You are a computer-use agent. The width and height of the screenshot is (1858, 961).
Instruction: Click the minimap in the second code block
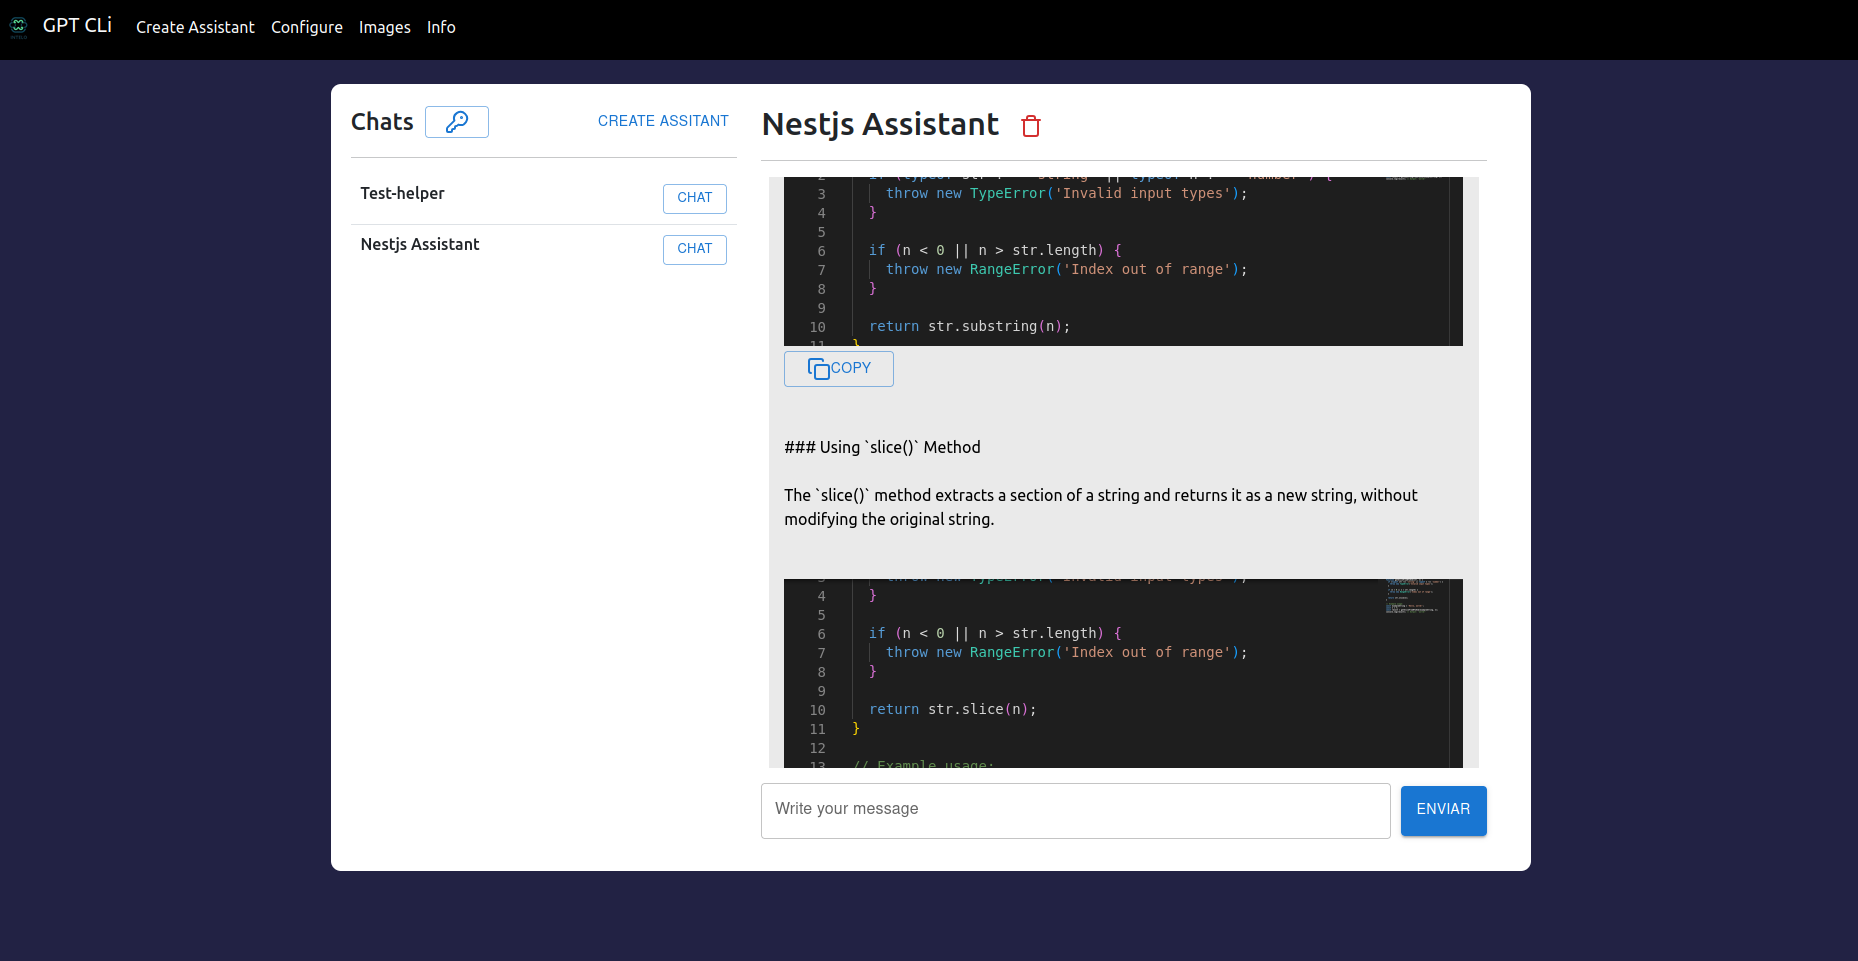pos(1414,596)
